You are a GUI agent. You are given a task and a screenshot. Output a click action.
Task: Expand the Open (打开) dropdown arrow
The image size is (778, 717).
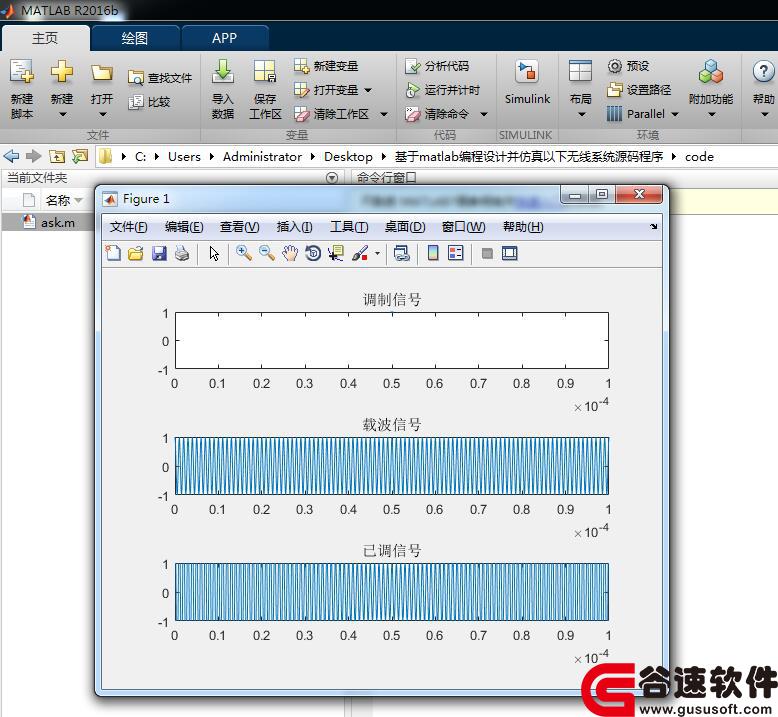point(103,115)
